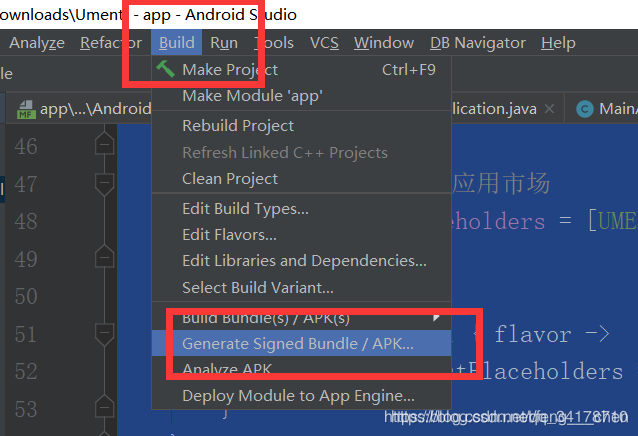Select Make Module 'app'
Screen dimensions: 638x436
pyautogui.click(x=302, y=96)
